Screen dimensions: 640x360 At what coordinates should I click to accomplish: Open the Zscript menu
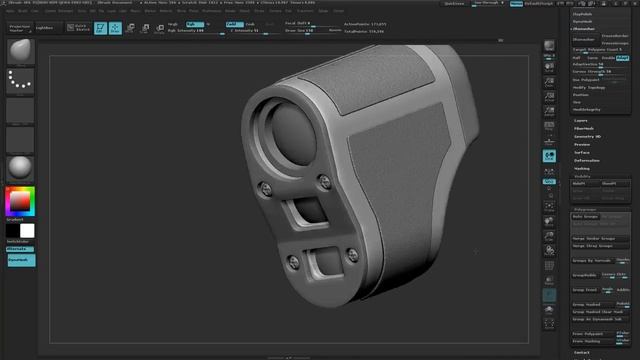click(x=339, y=11)
